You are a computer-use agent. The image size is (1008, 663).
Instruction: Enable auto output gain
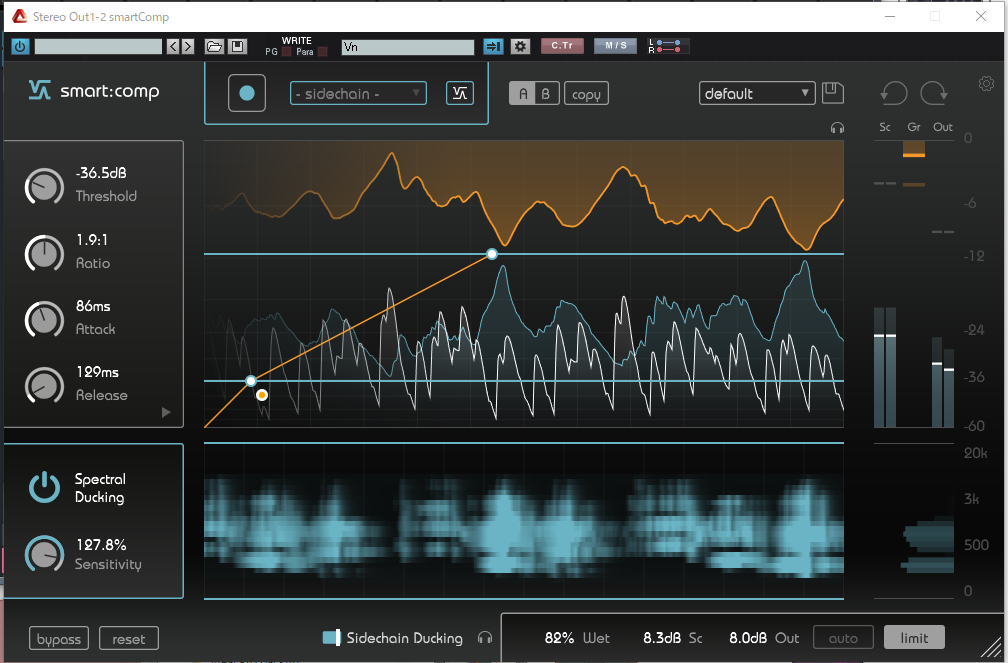click(x=843, y=638)
